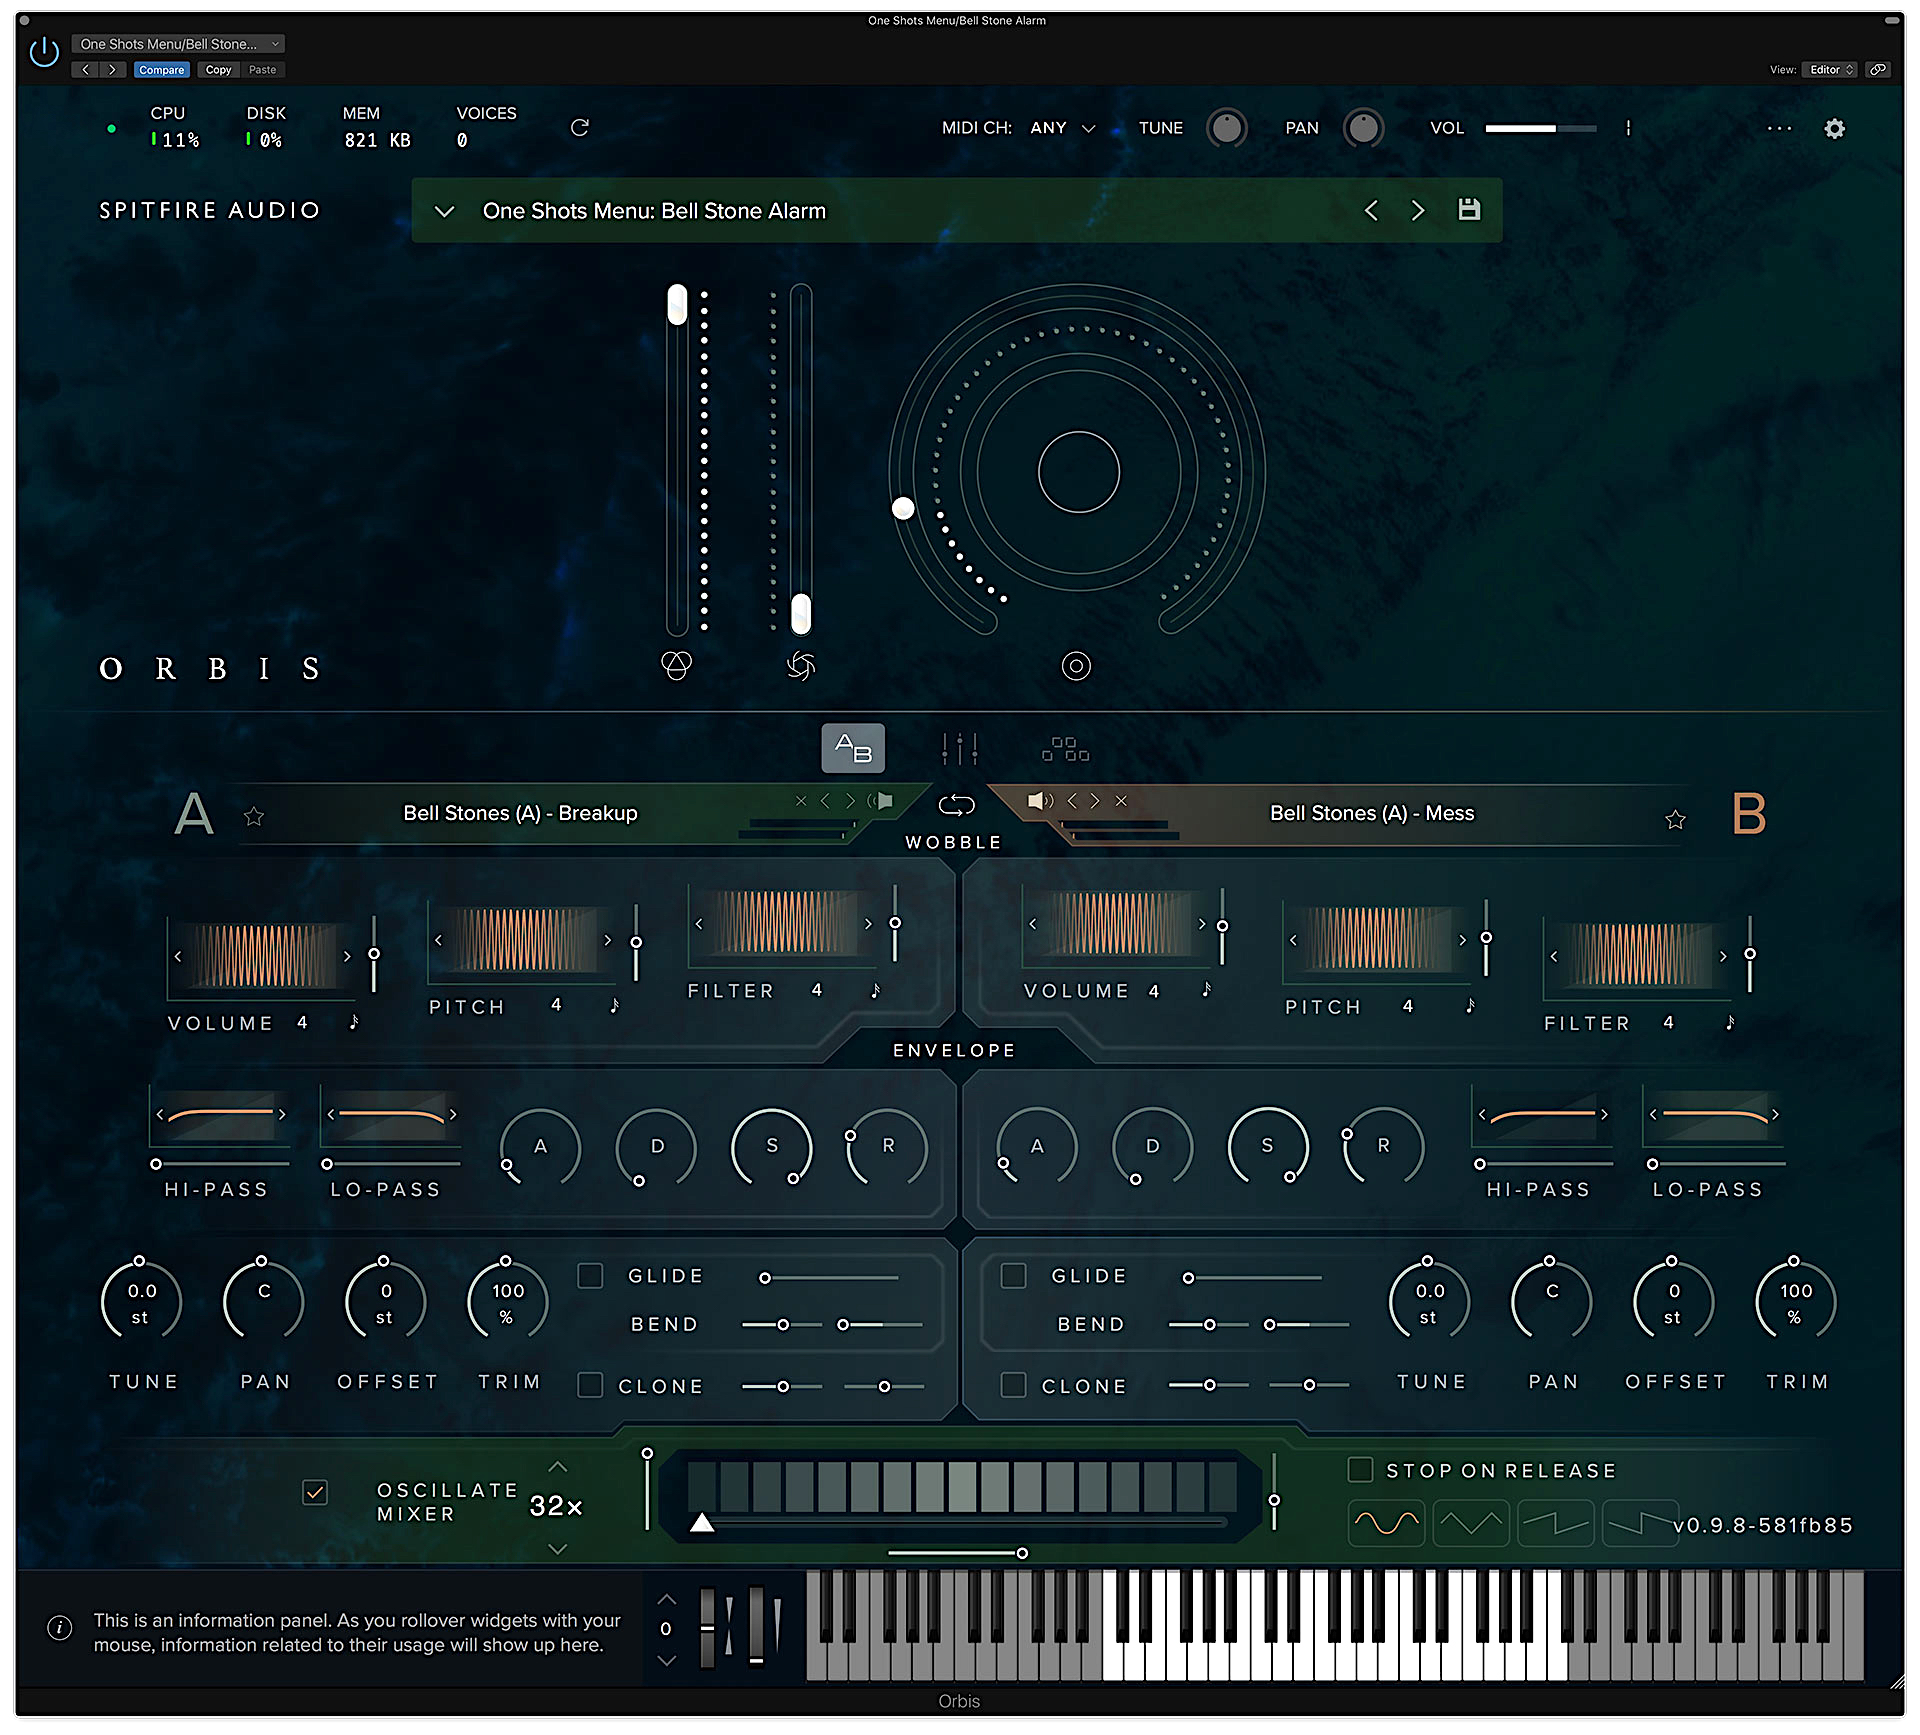
Task: Adjust the VOL slider
Action: tap(1540, 128)
